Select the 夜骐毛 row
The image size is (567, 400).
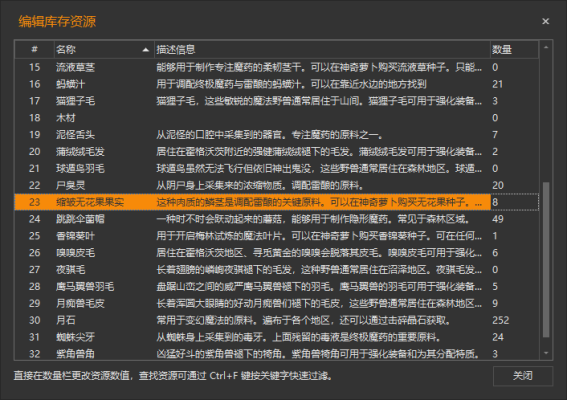click(x=277, y=270)
